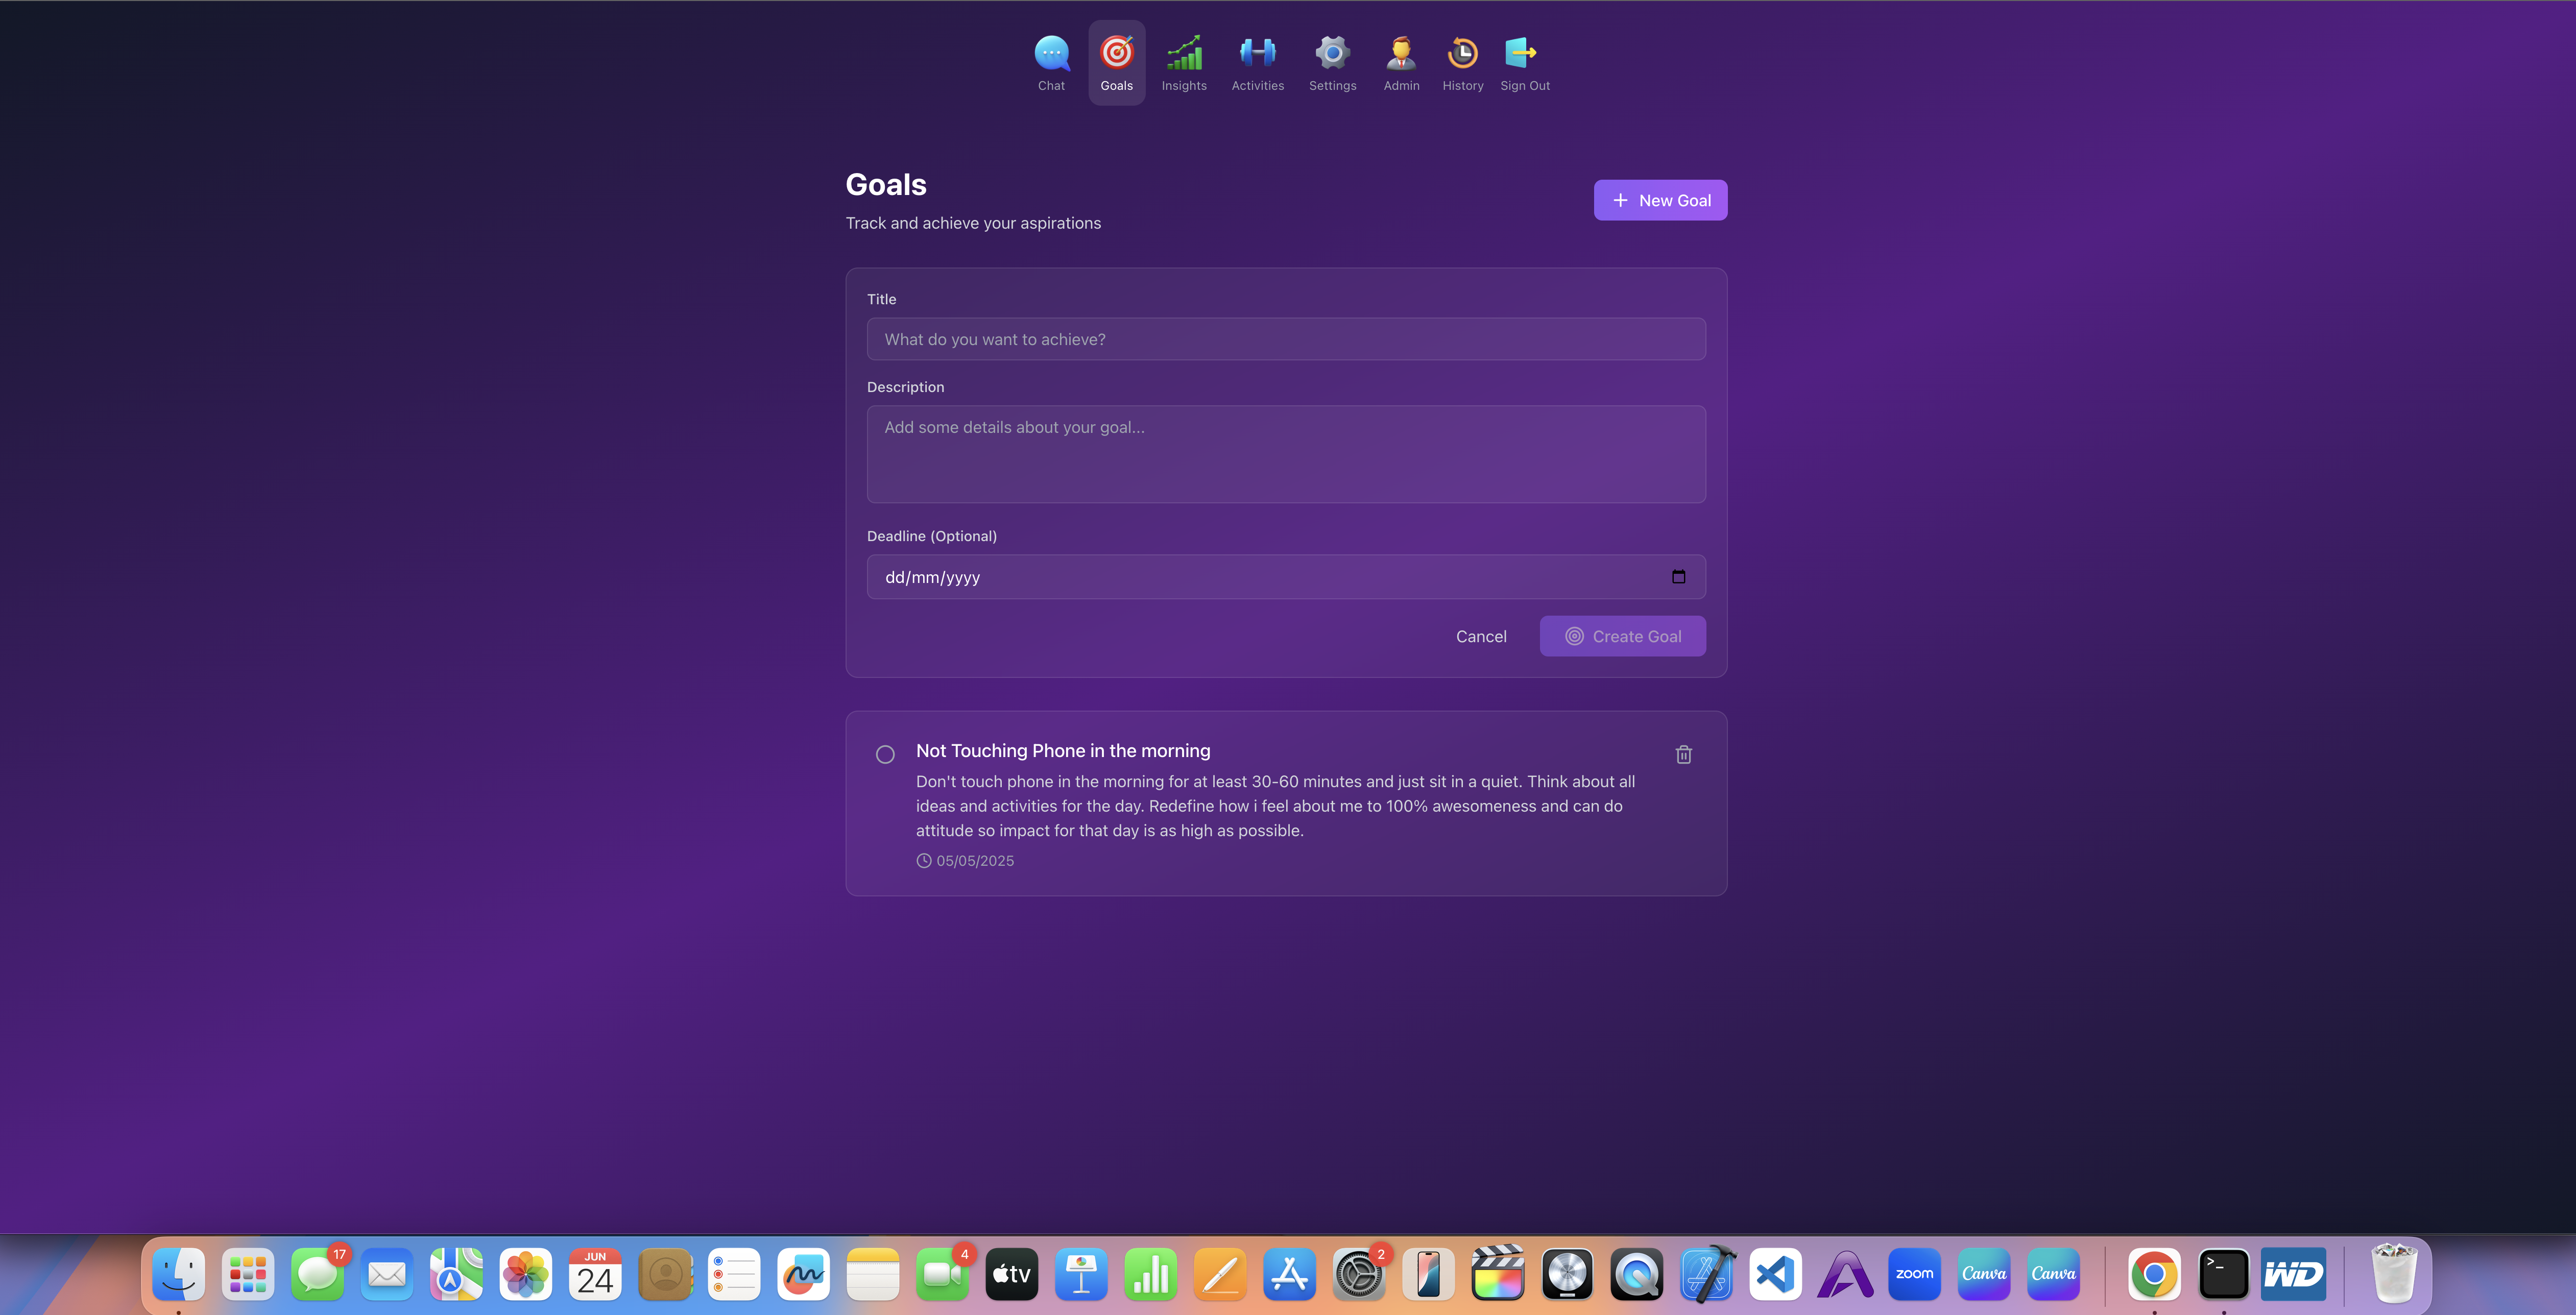Viewport: 2576px width, 1315px height.
Task: Click the goal date 05/05/2025
Action: click(x=974, y=860)
